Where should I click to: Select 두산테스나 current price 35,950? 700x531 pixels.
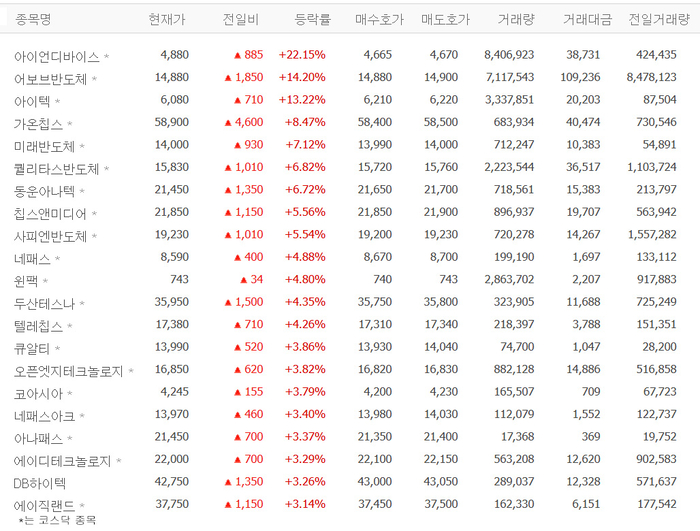pyautogui.click(x=172, y=302)
